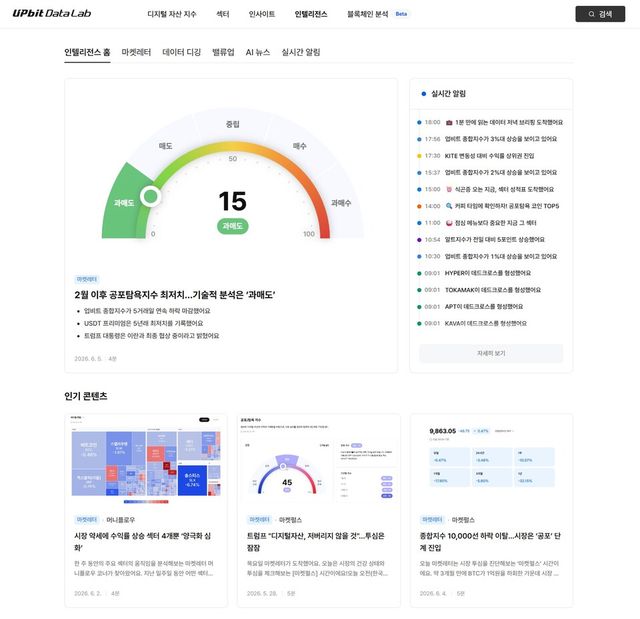
Task: Open the 인텔리전스 menu
Action: pos(311,14)
